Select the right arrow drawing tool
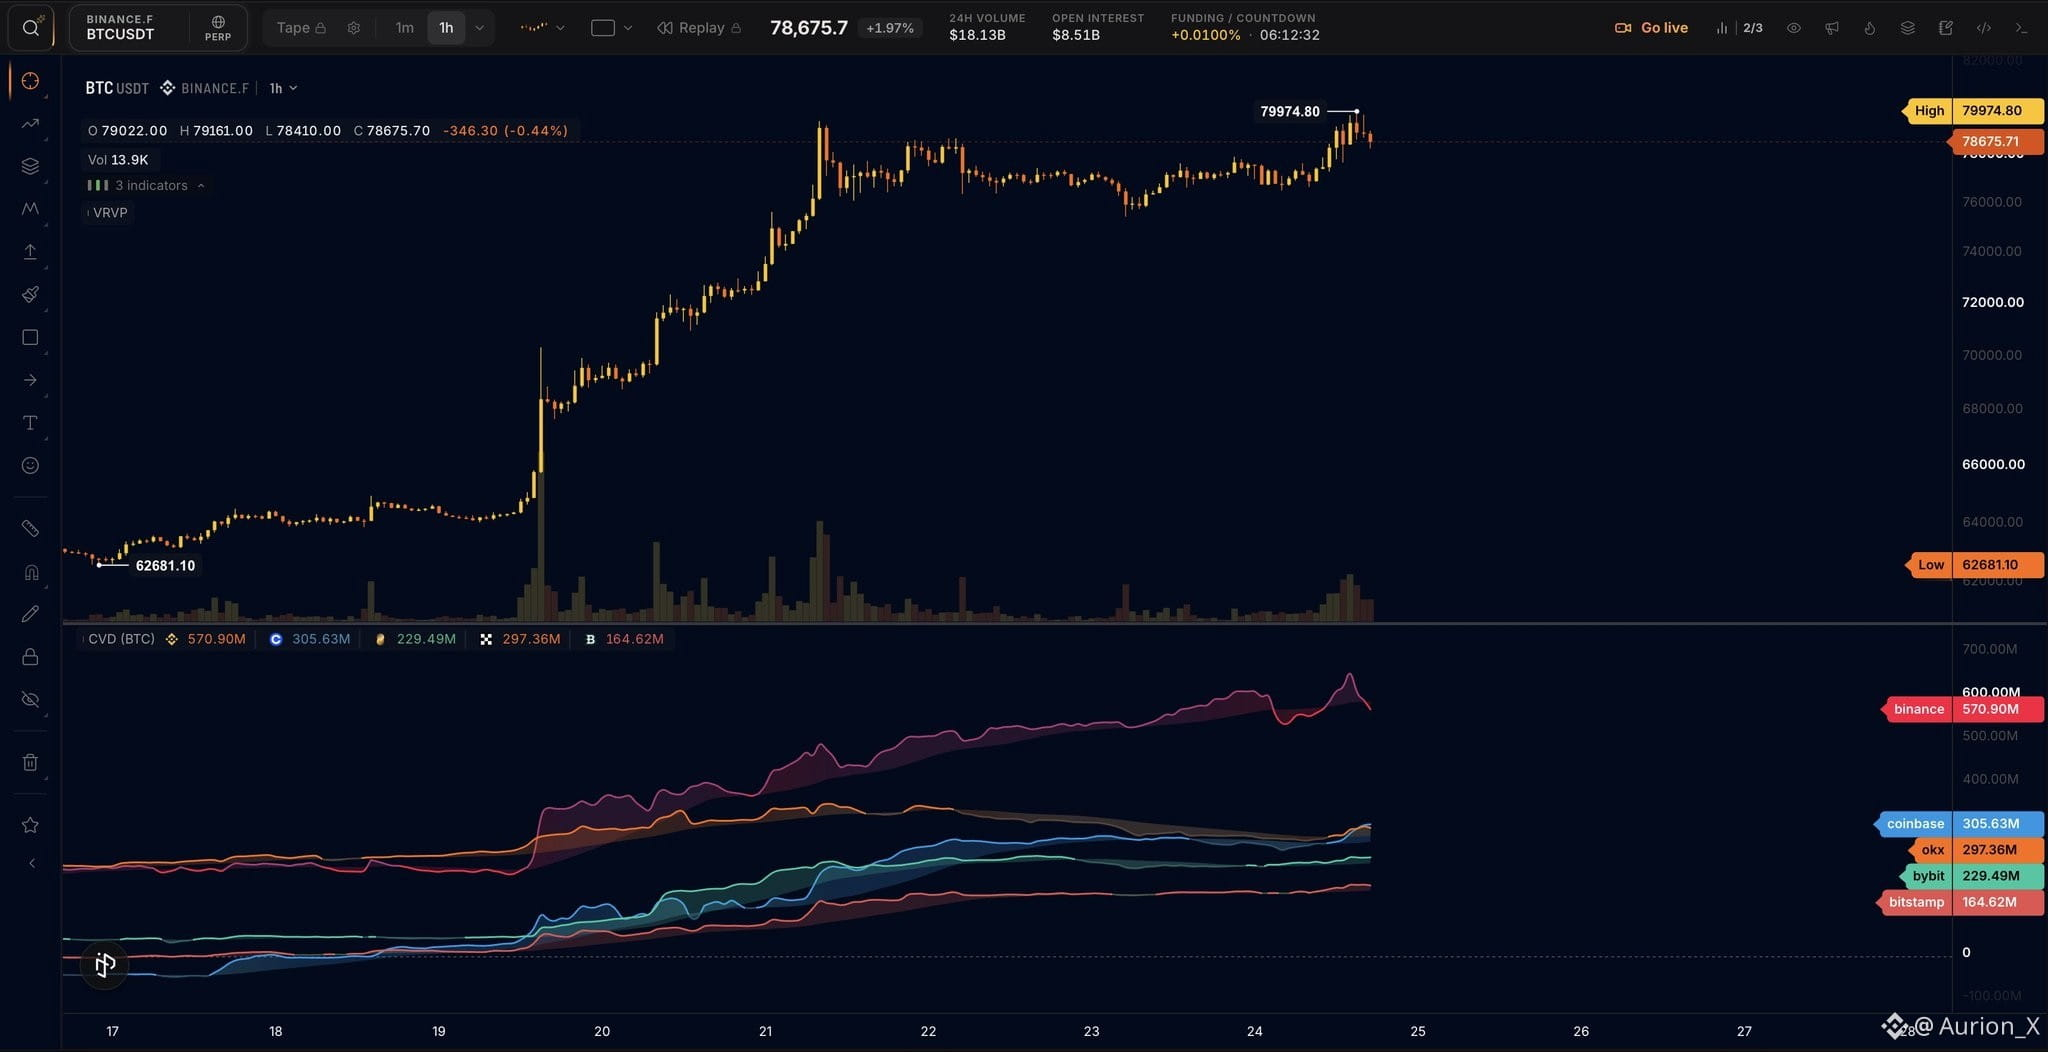The image size is (2048, 1052). pos(30,380)
